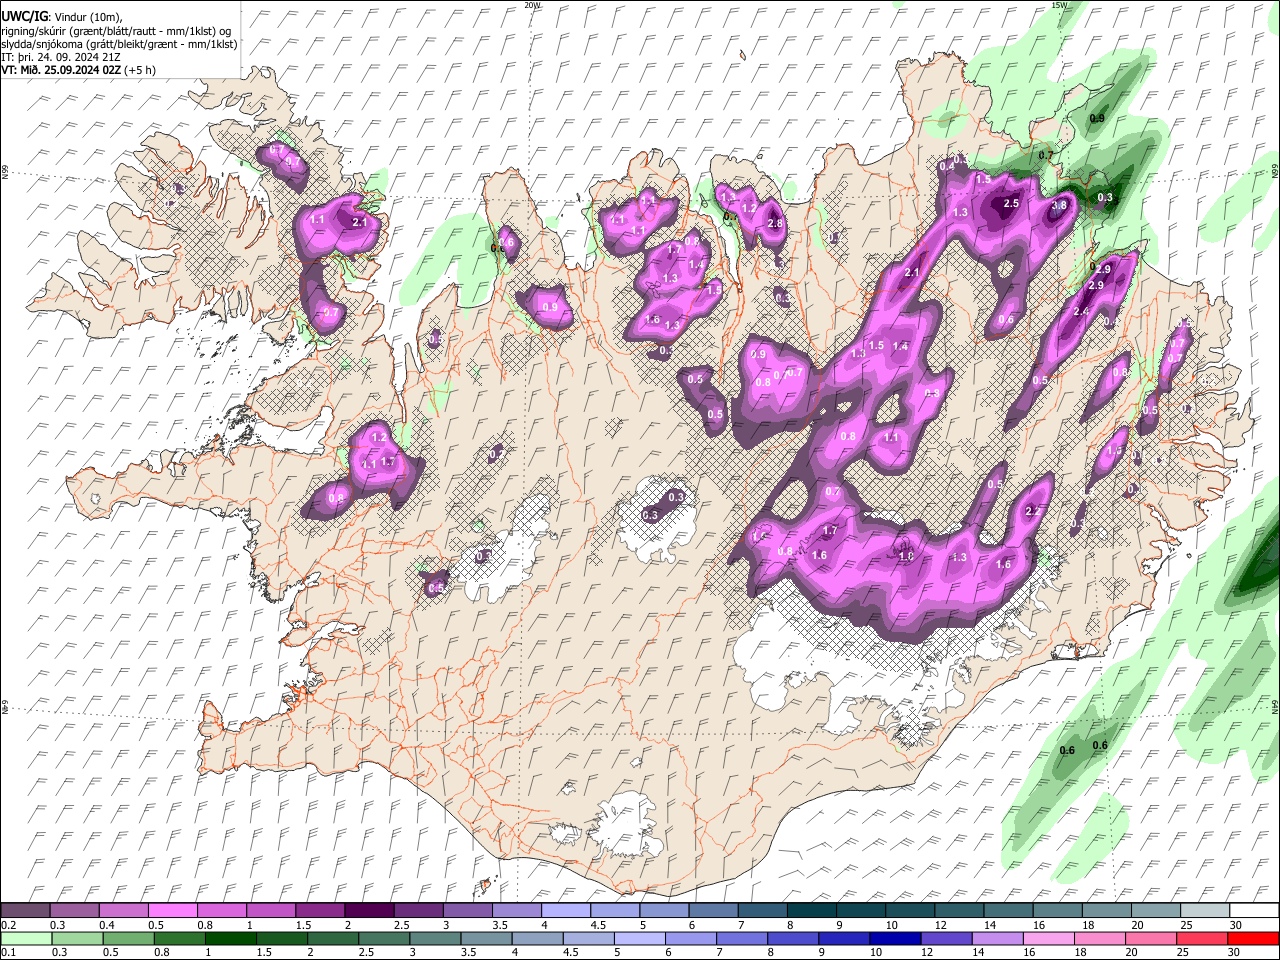The image size is (1280, 960).
Task: Pick bottom legend dark green swatch between 1 and 1.5
Action: [229, 938]
